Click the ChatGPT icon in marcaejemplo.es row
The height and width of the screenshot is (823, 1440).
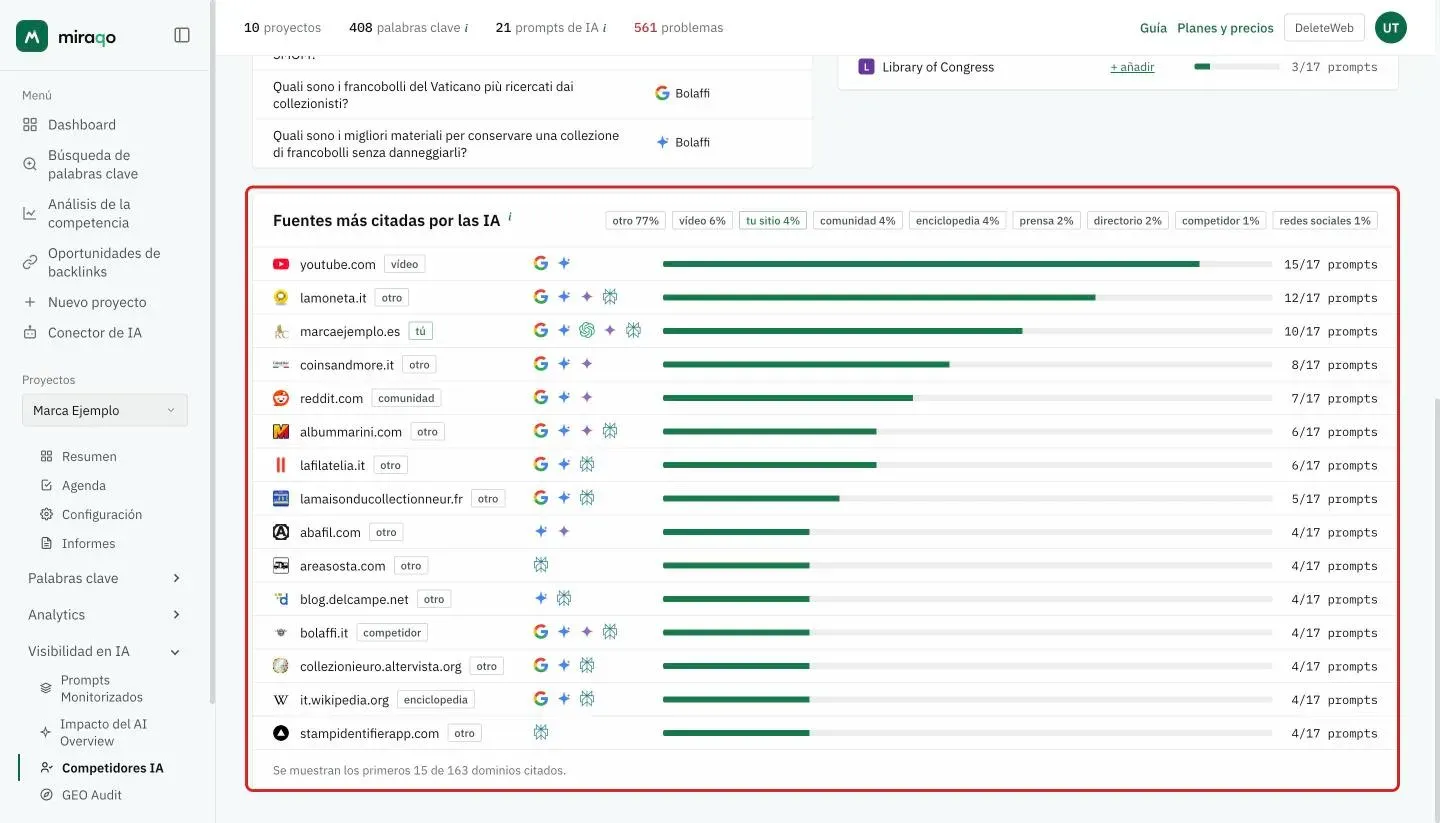(587, 330)
